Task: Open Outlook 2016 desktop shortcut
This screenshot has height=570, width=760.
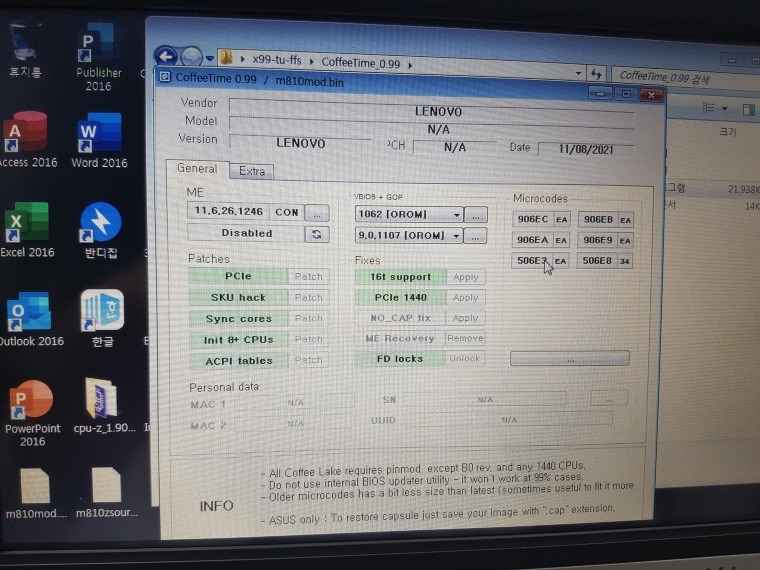Action: pyautogui.click(x=31, y=319)
